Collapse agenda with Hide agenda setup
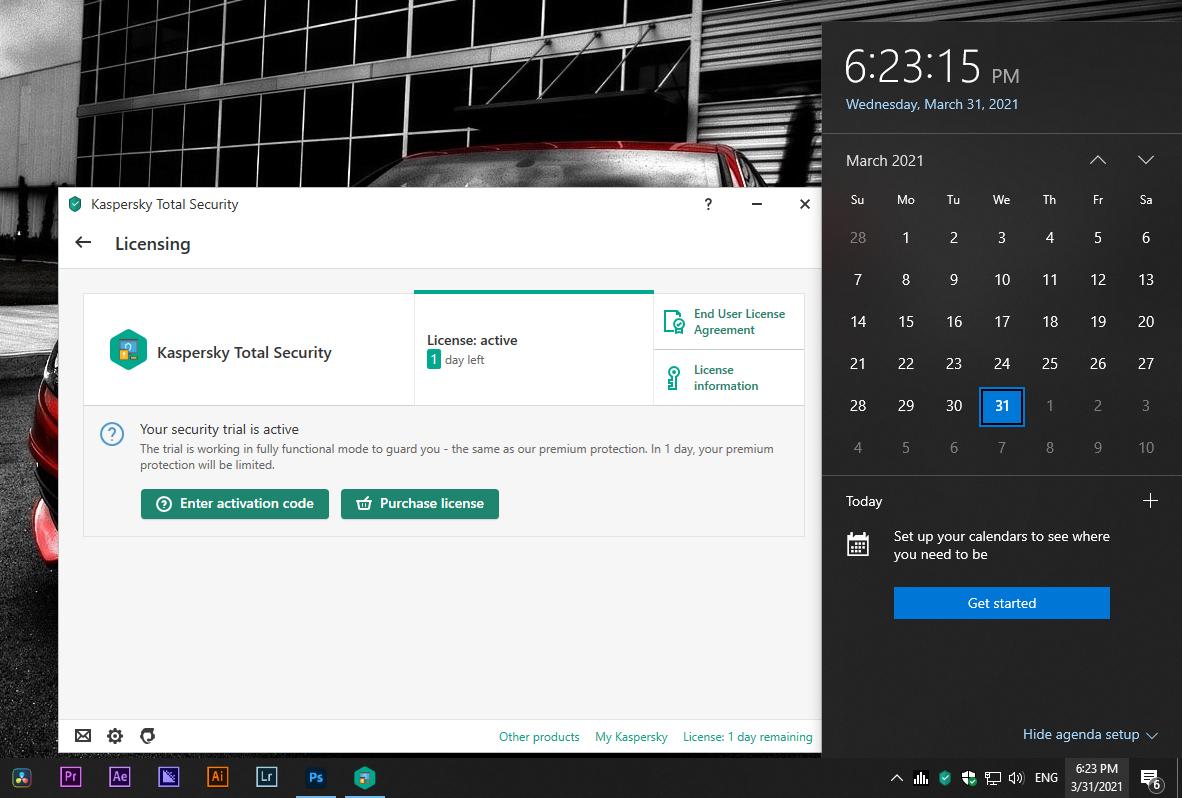Viewport: 1182px width, 798px height. (1090, 735)
